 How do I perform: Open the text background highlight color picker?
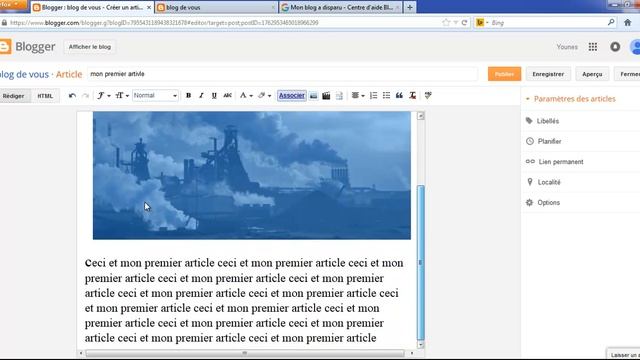coord(264,96)
